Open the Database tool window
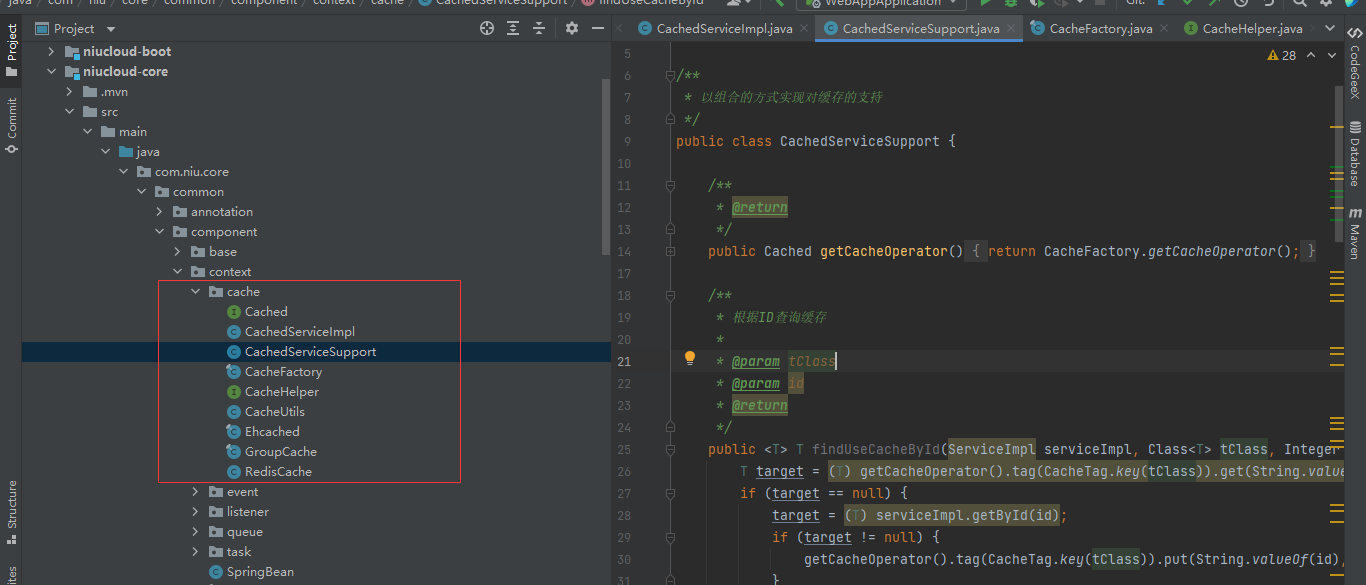Screen dimensions: 1366x585 (1355, 154)
